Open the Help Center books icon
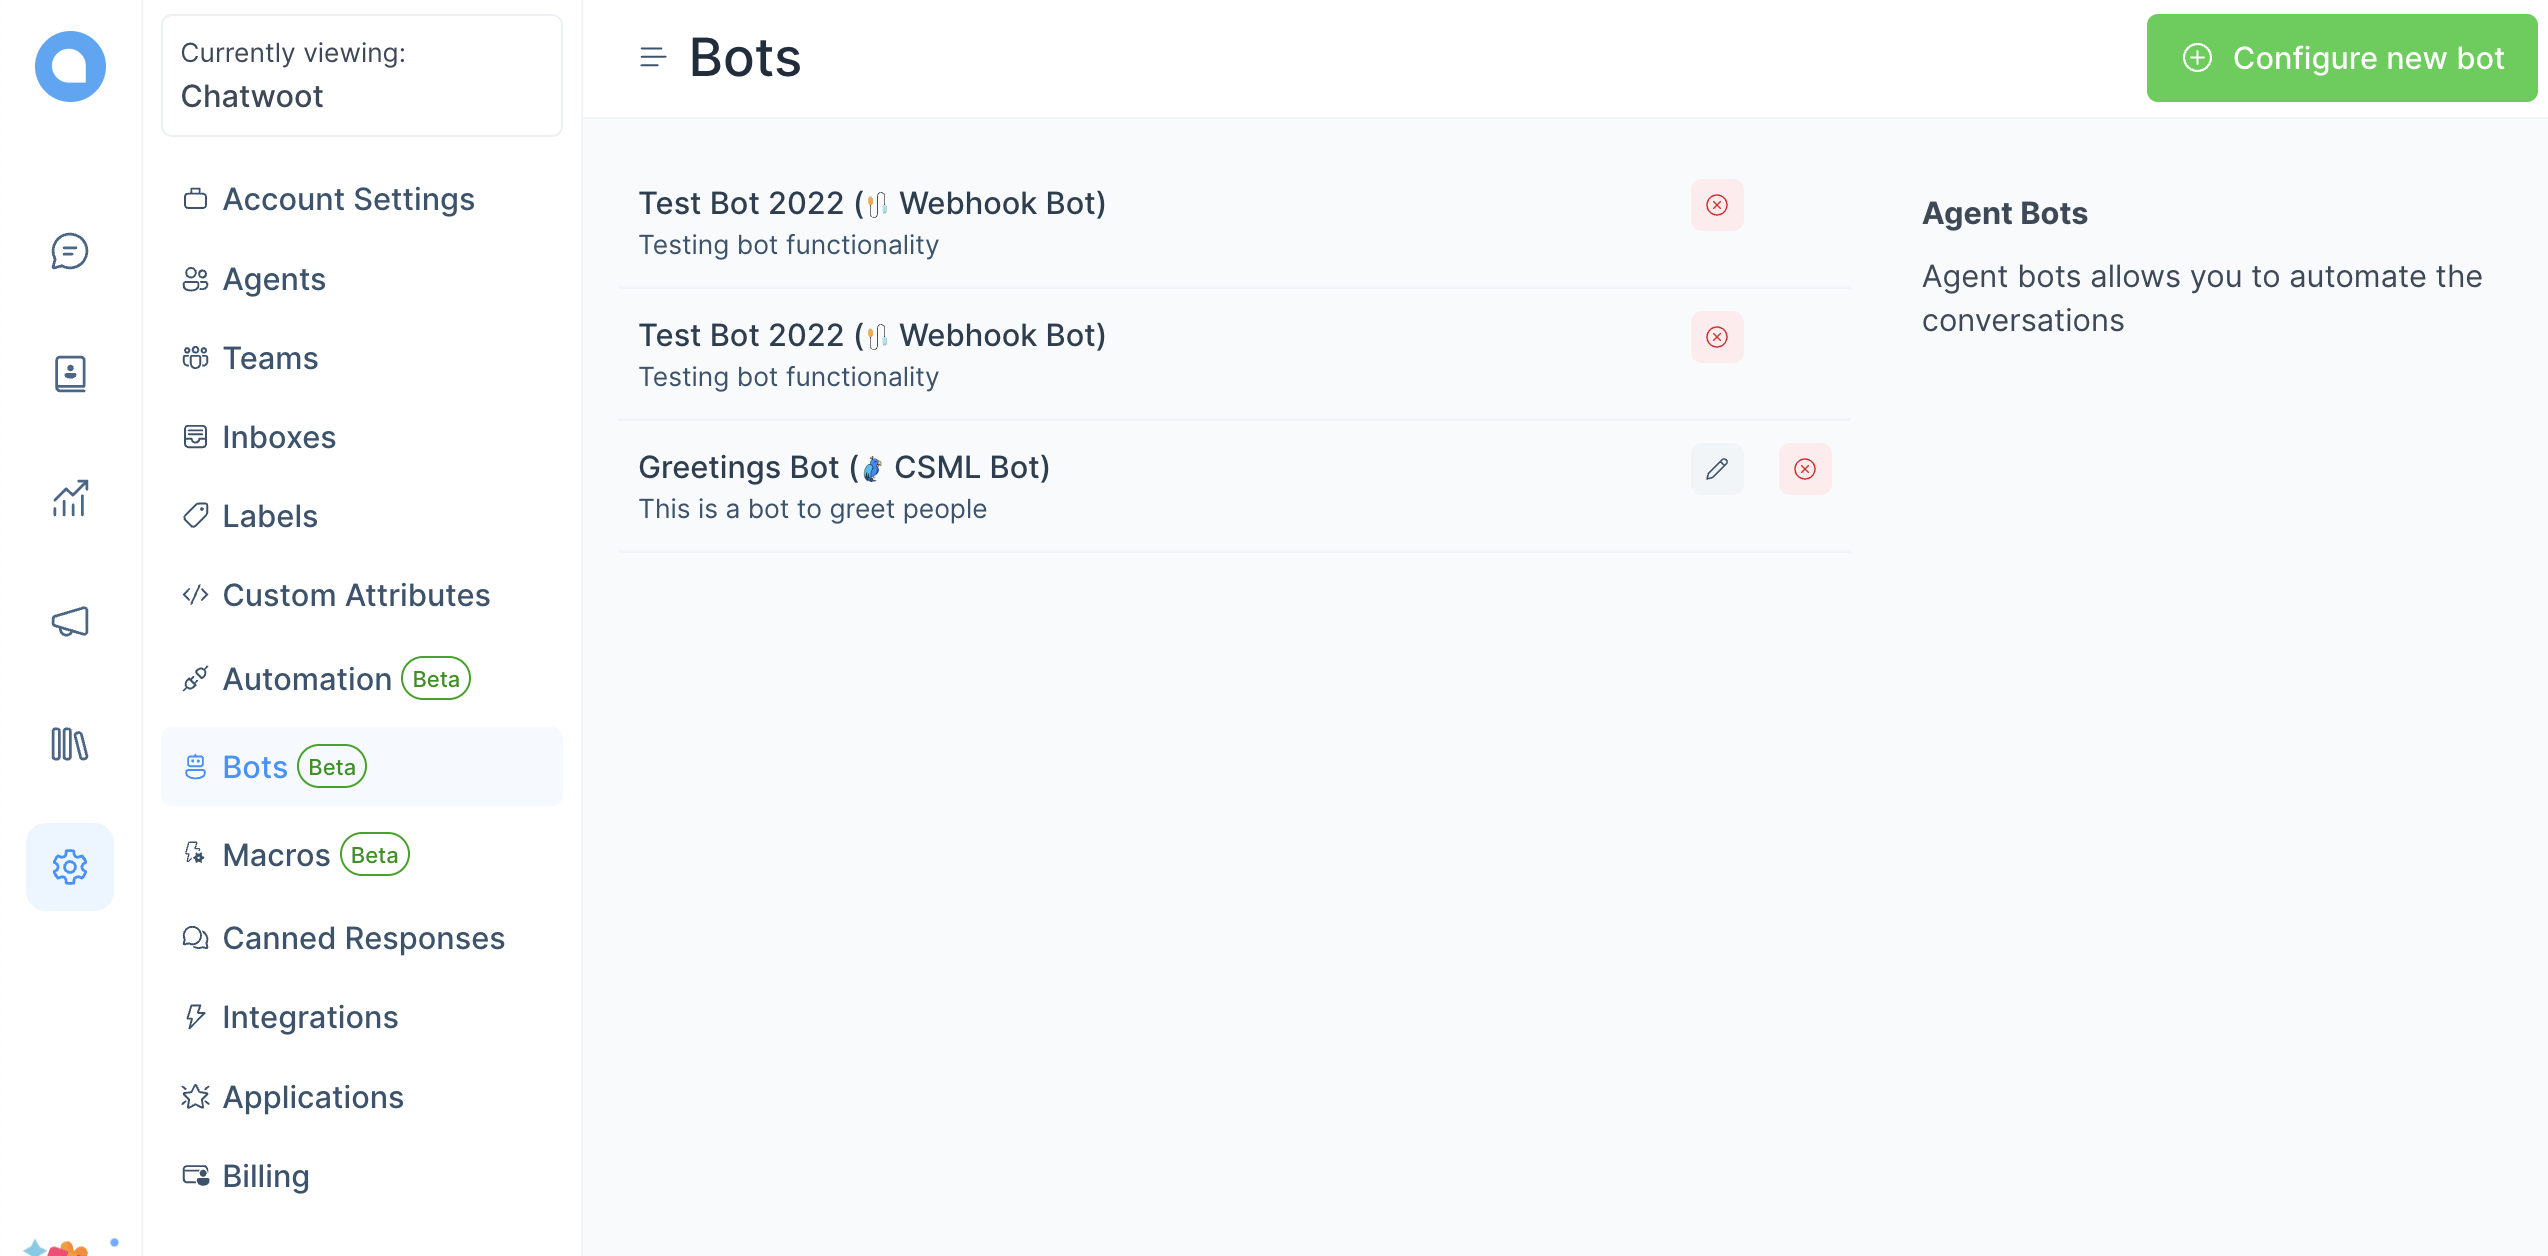This screenshot has height=1256, width=2548. pos(69,745)
